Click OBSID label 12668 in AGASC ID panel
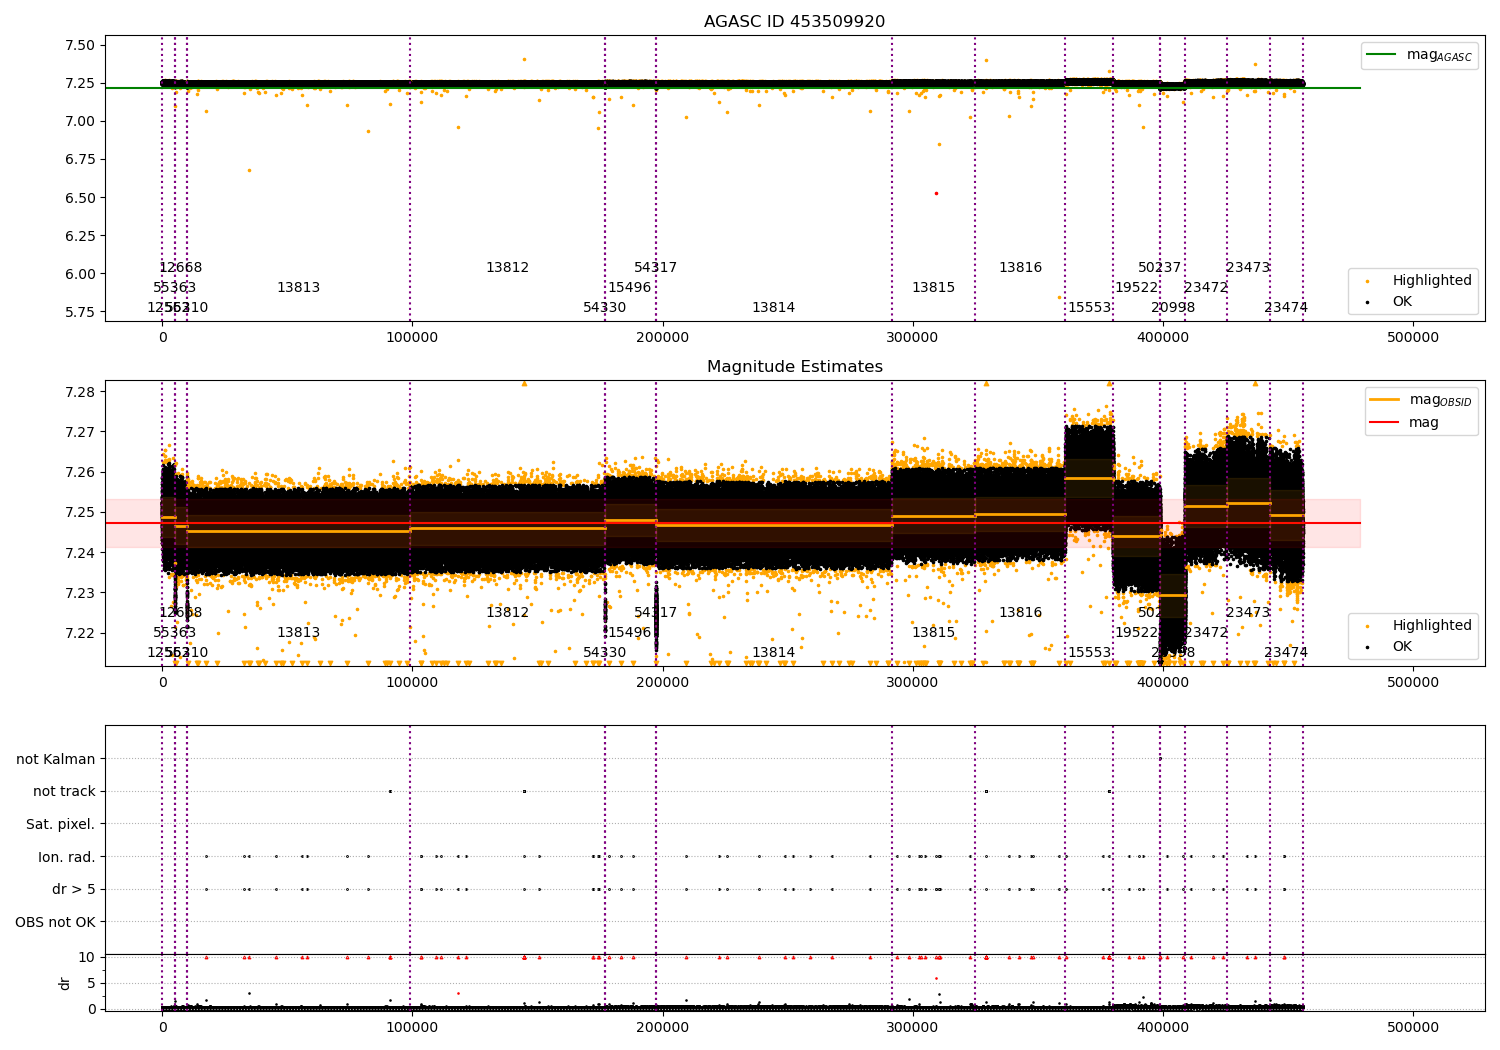Viewport: 1500px width, 1050px height. pos(180,268)
